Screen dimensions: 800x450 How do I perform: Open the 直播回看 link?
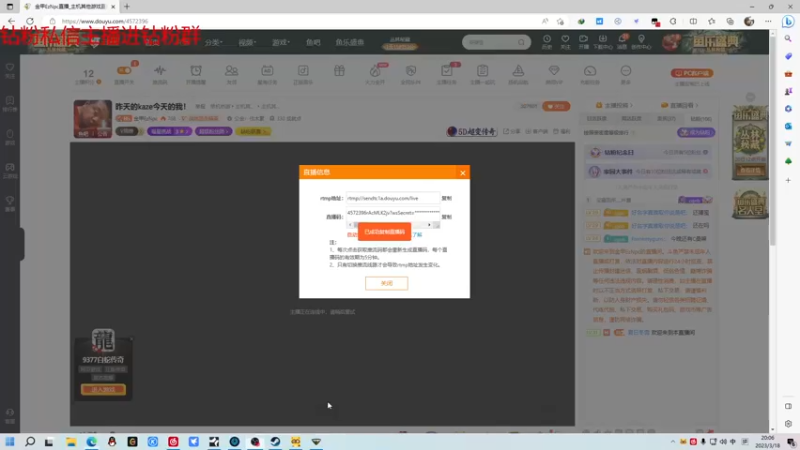(680, 105)
